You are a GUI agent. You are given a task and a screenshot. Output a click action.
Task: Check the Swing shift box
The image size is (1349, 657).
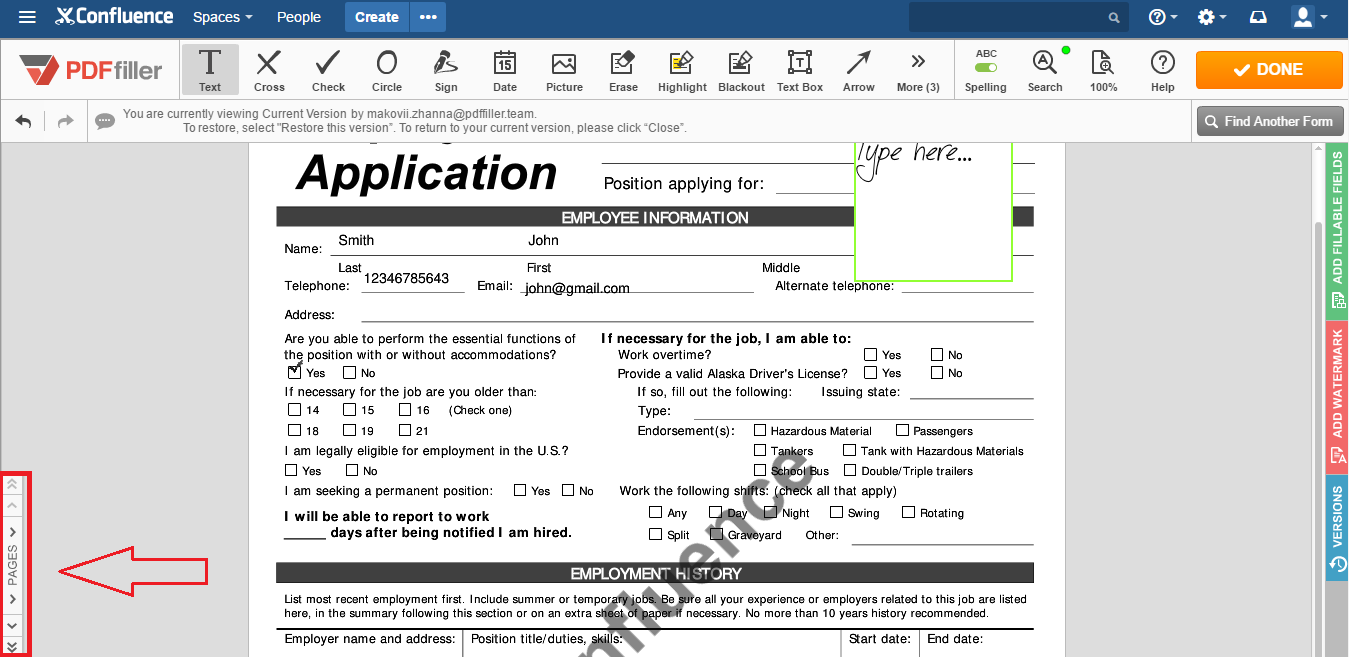[836, 512]
